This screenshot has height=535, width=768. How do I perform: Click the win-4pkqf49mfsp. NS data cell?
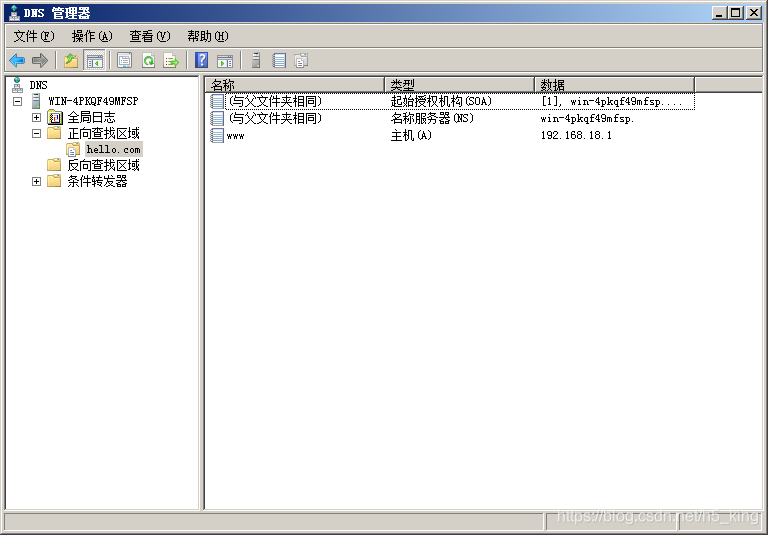tap(587, 119)
